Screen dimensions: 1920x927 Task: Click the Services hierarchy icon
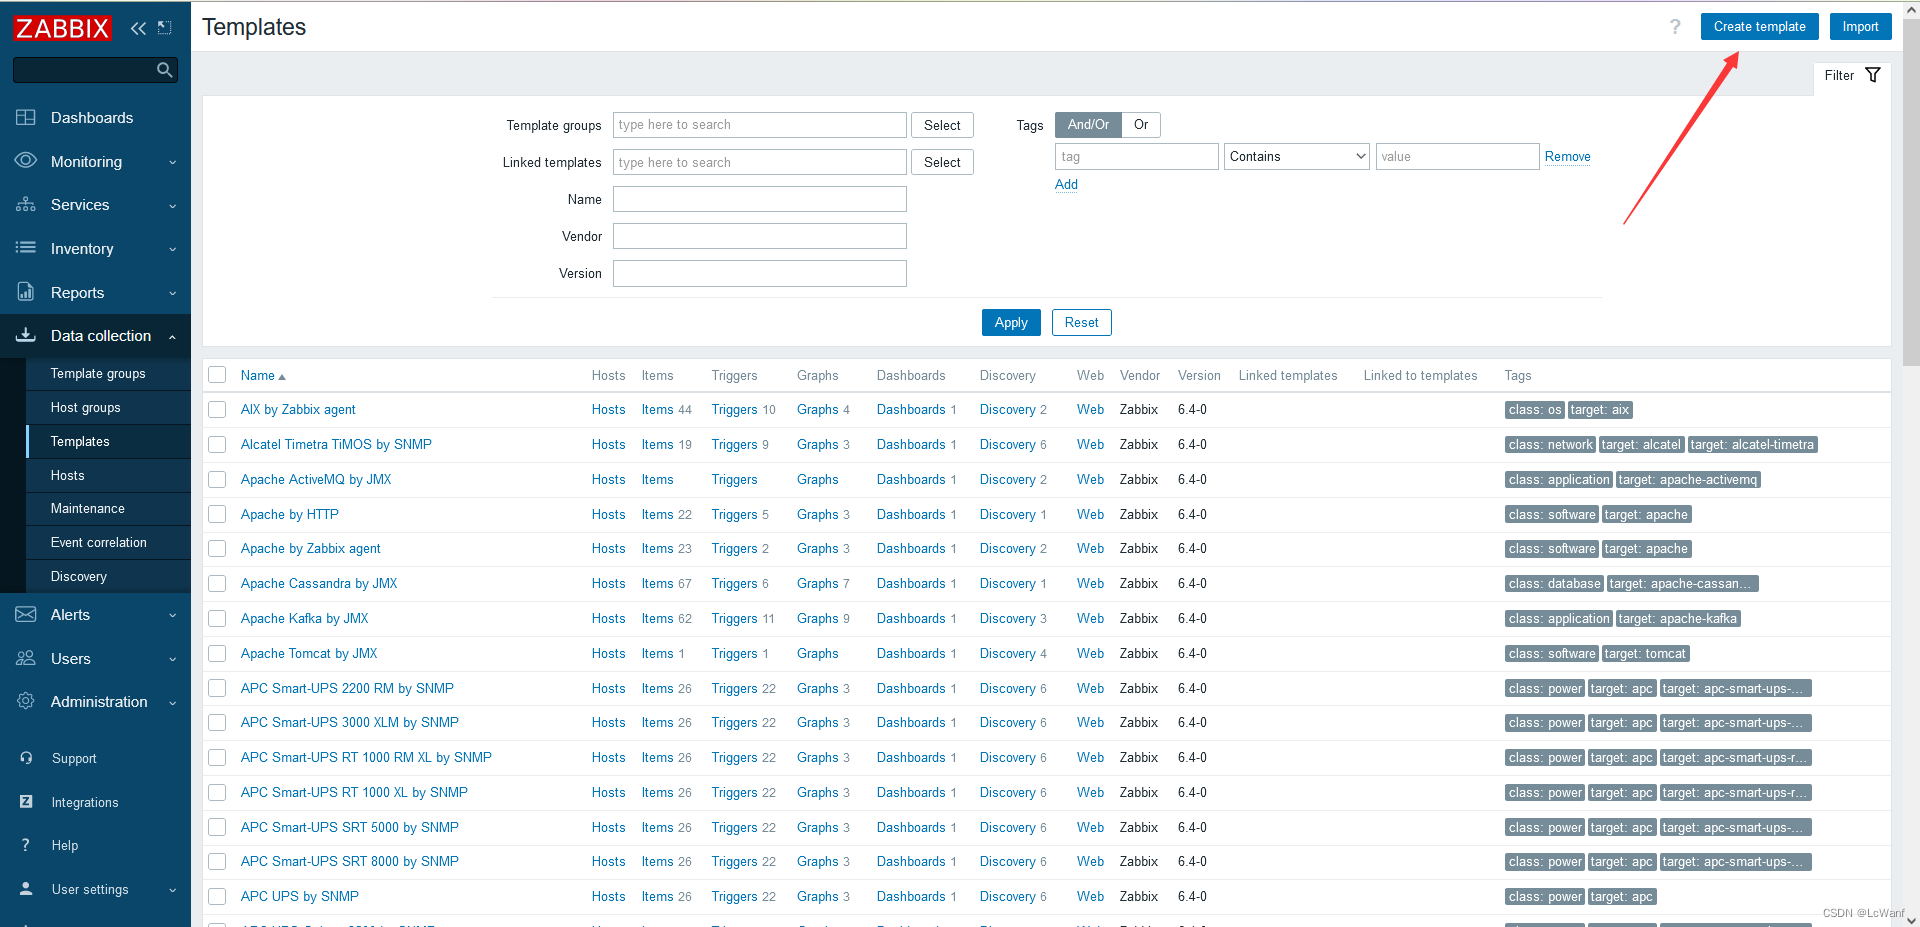(x=26, y=204)
